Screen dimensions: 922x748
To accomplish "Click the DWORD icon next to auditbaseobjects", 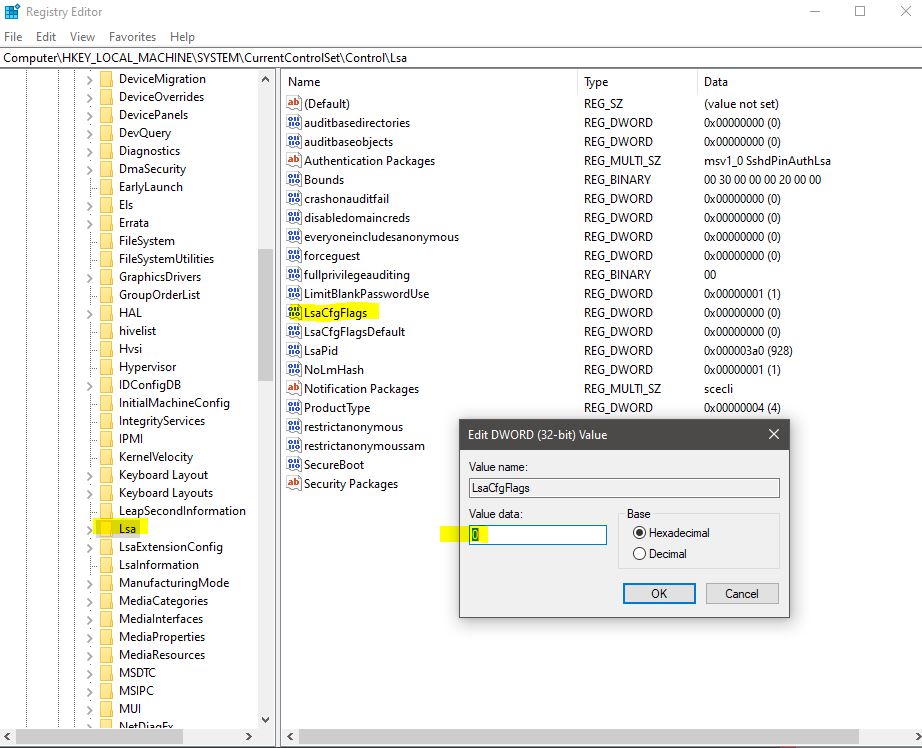I will [x=293, y=141].
